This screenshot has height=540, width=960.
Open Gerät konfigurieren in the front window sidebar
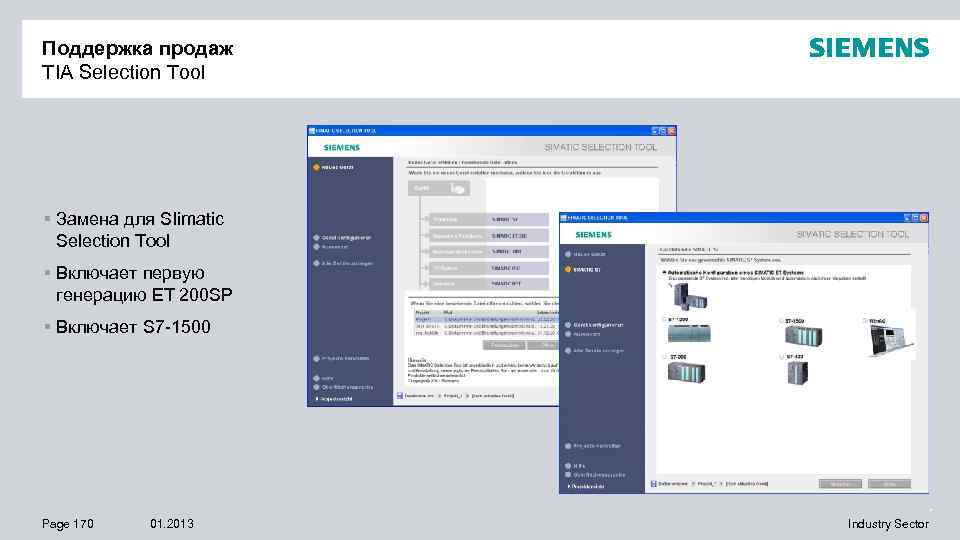594,325
